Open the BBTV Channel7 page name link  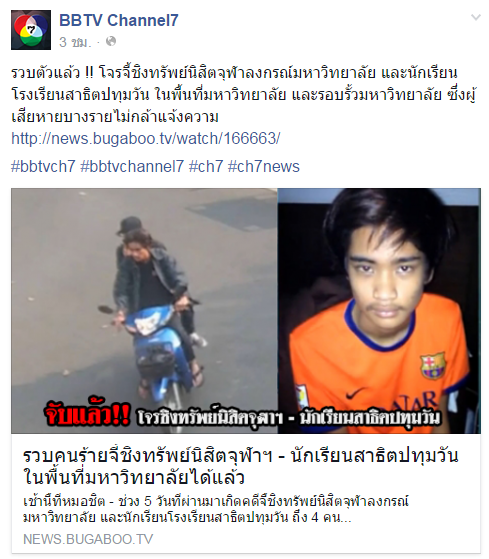point(118,20)
